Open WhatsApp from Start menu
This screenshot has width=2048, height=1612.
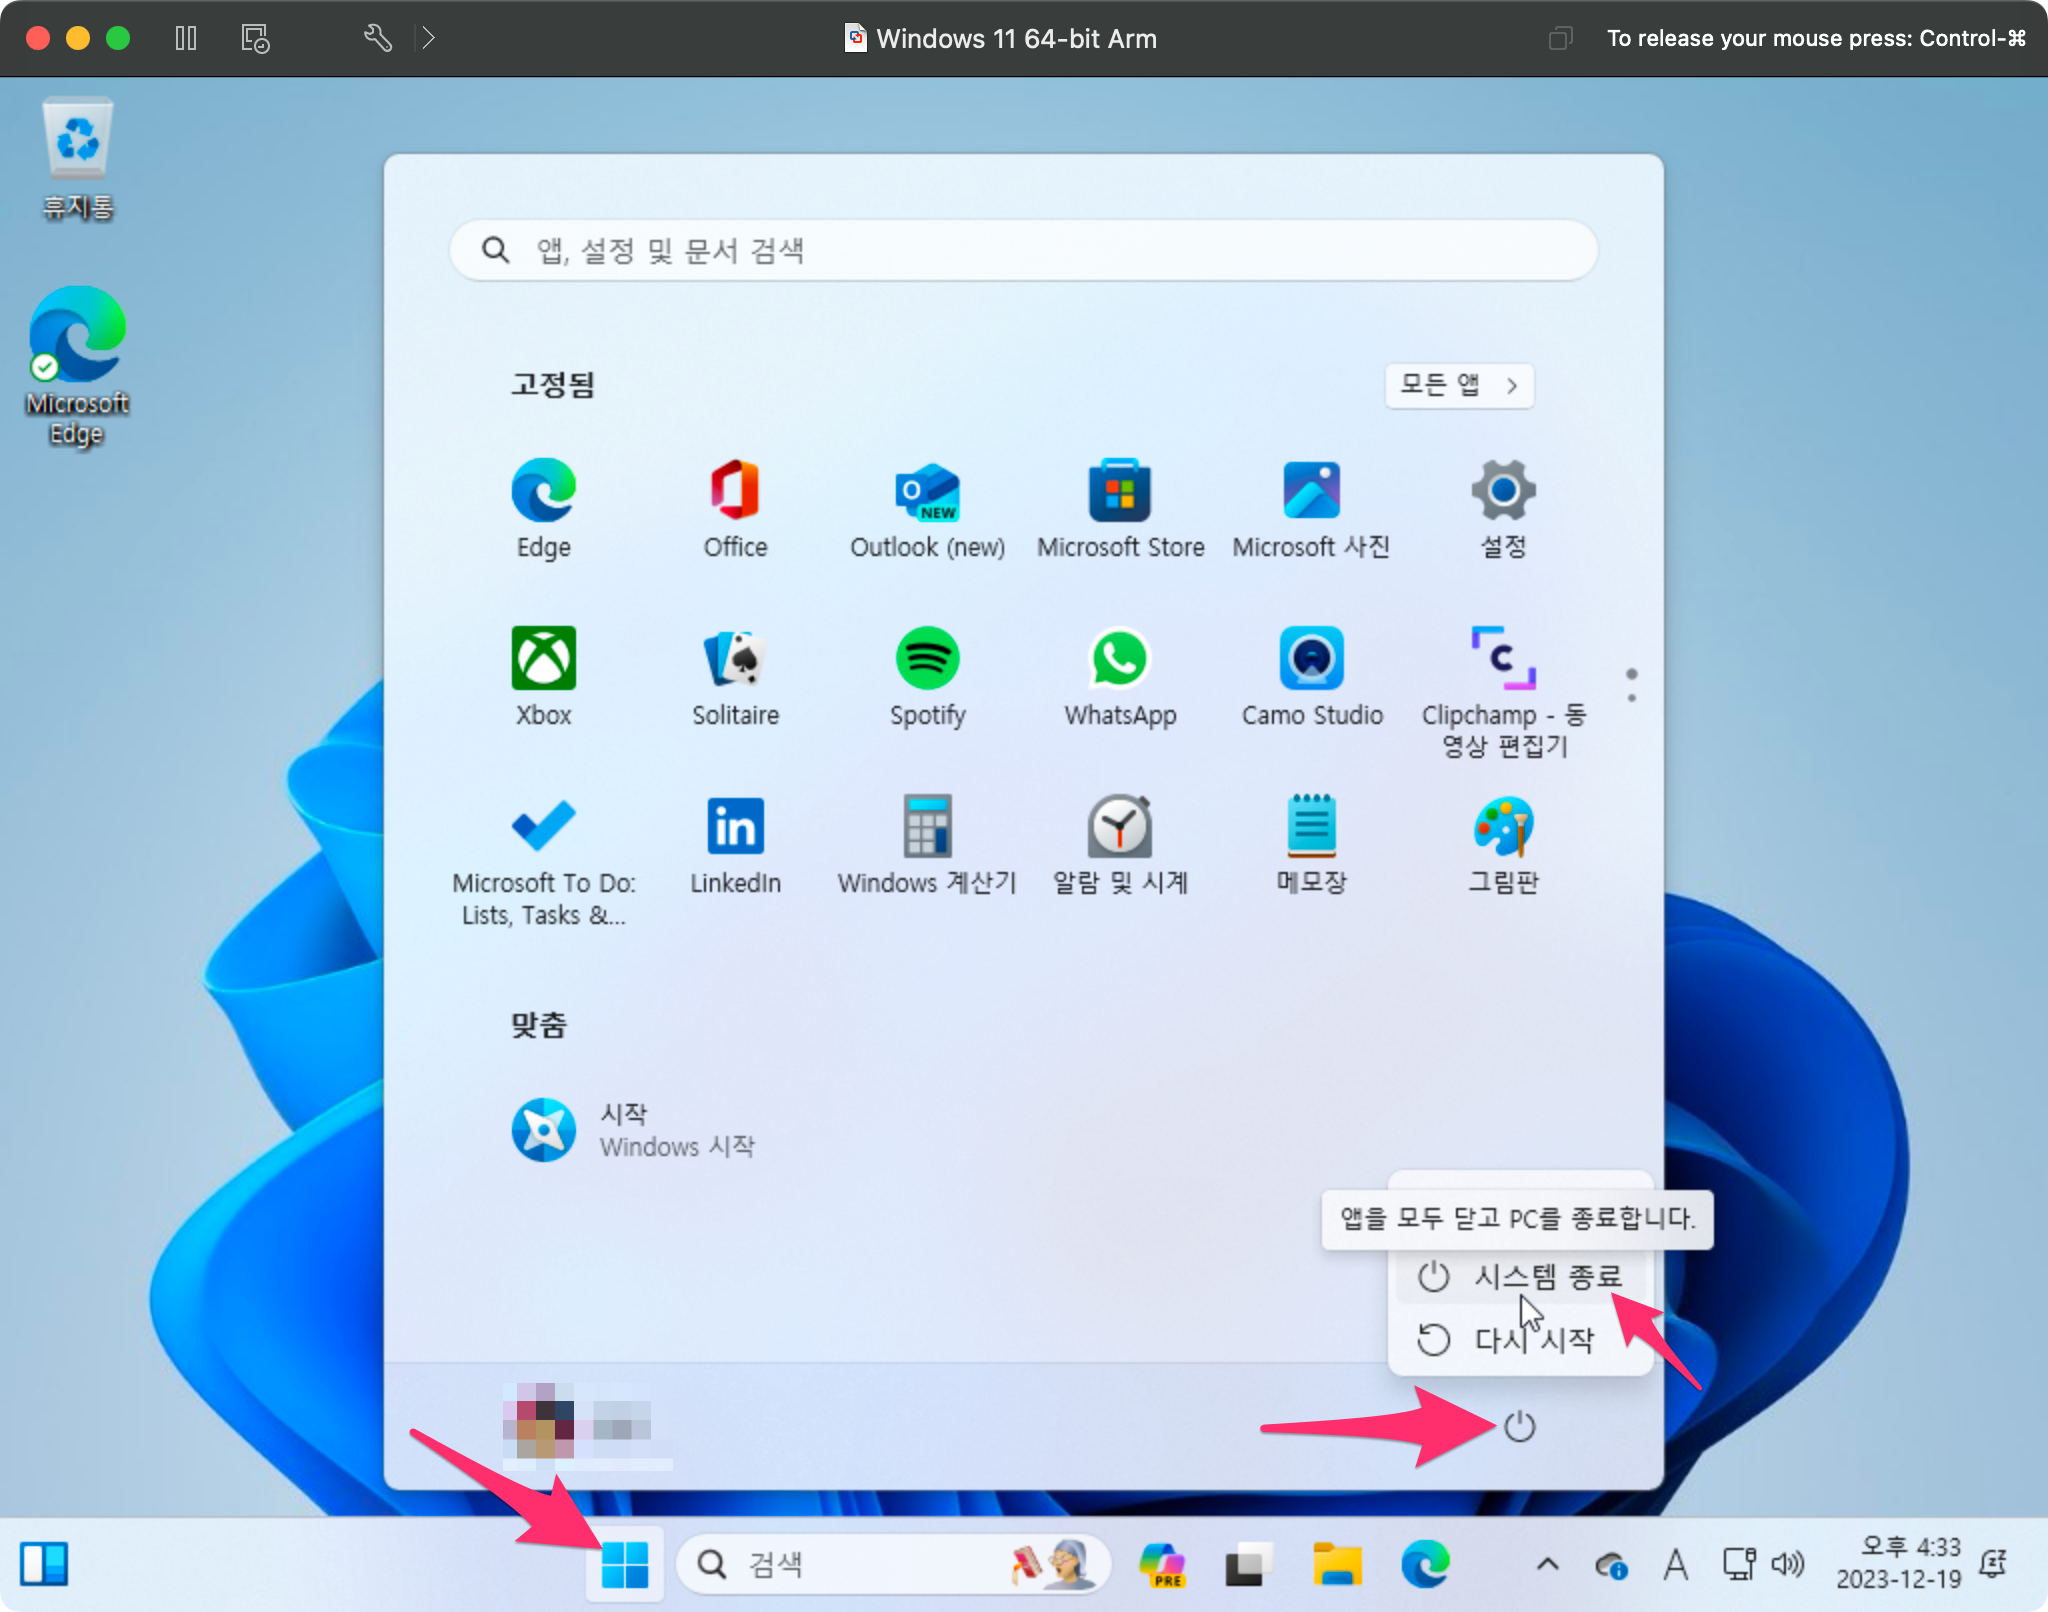click(1120, 677)
